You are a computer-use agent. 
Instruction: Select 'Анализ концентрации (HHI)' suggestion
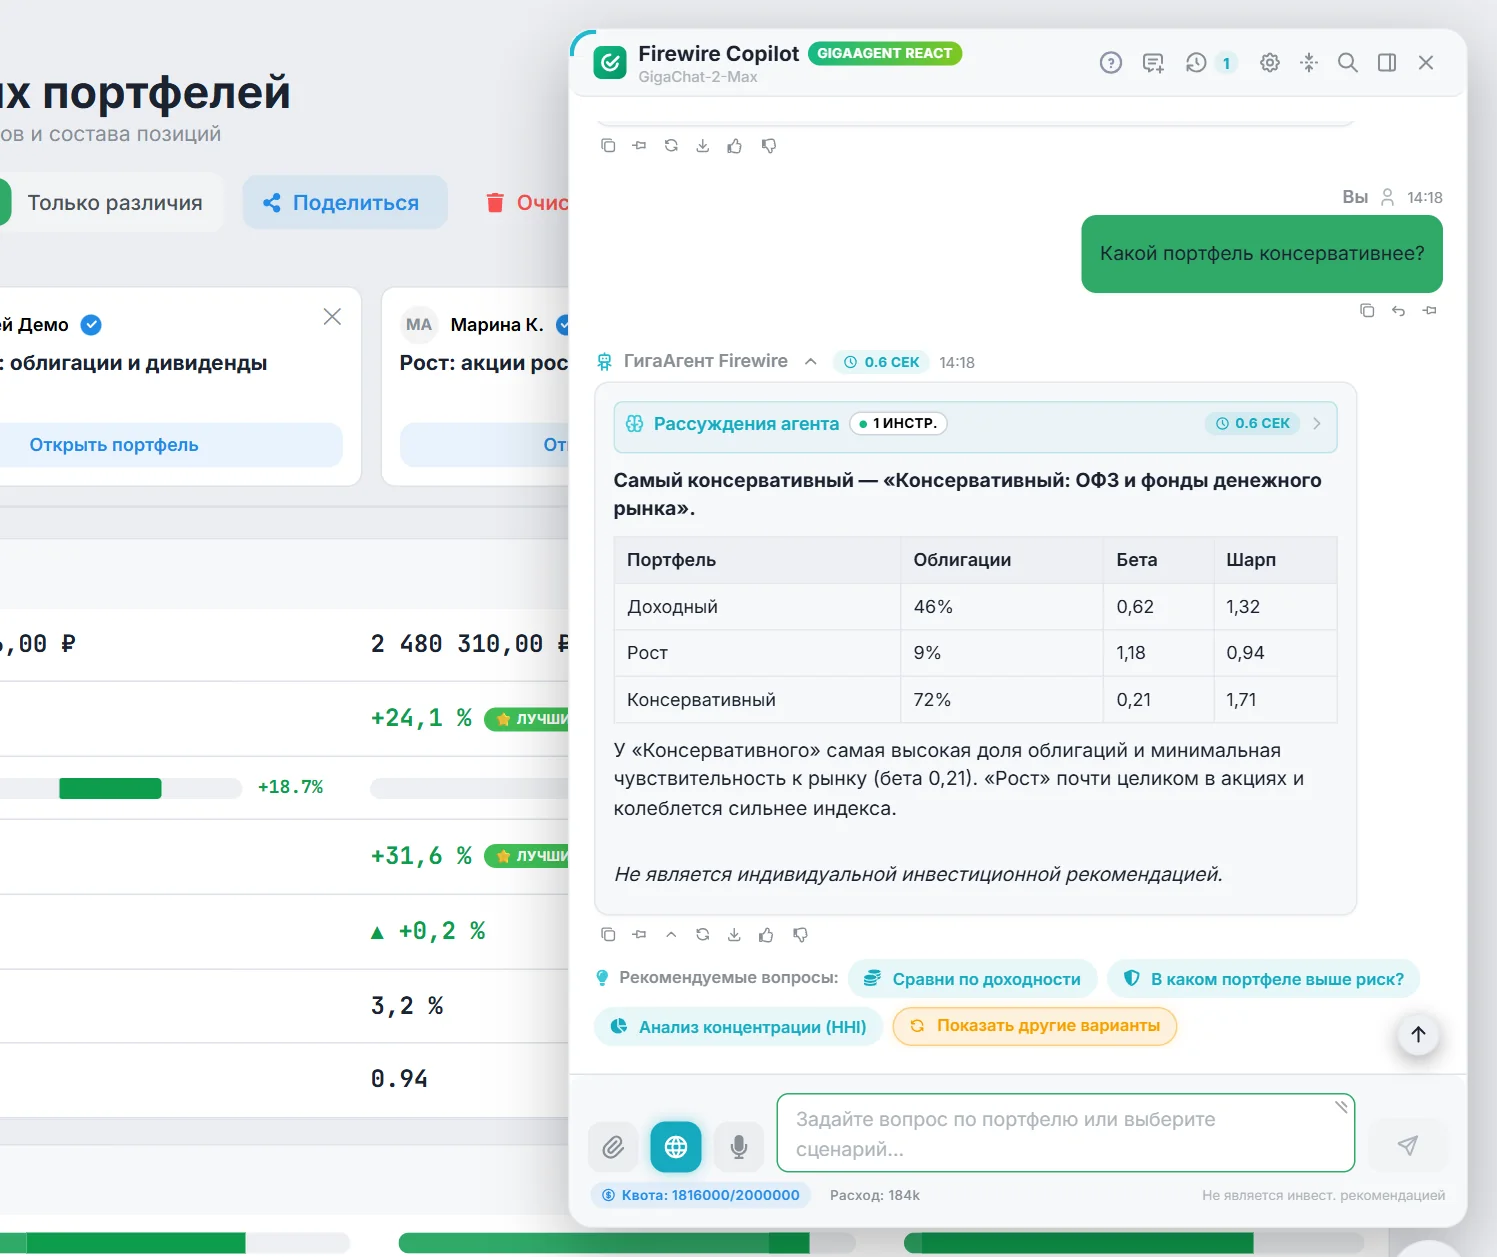(738, 1027)
